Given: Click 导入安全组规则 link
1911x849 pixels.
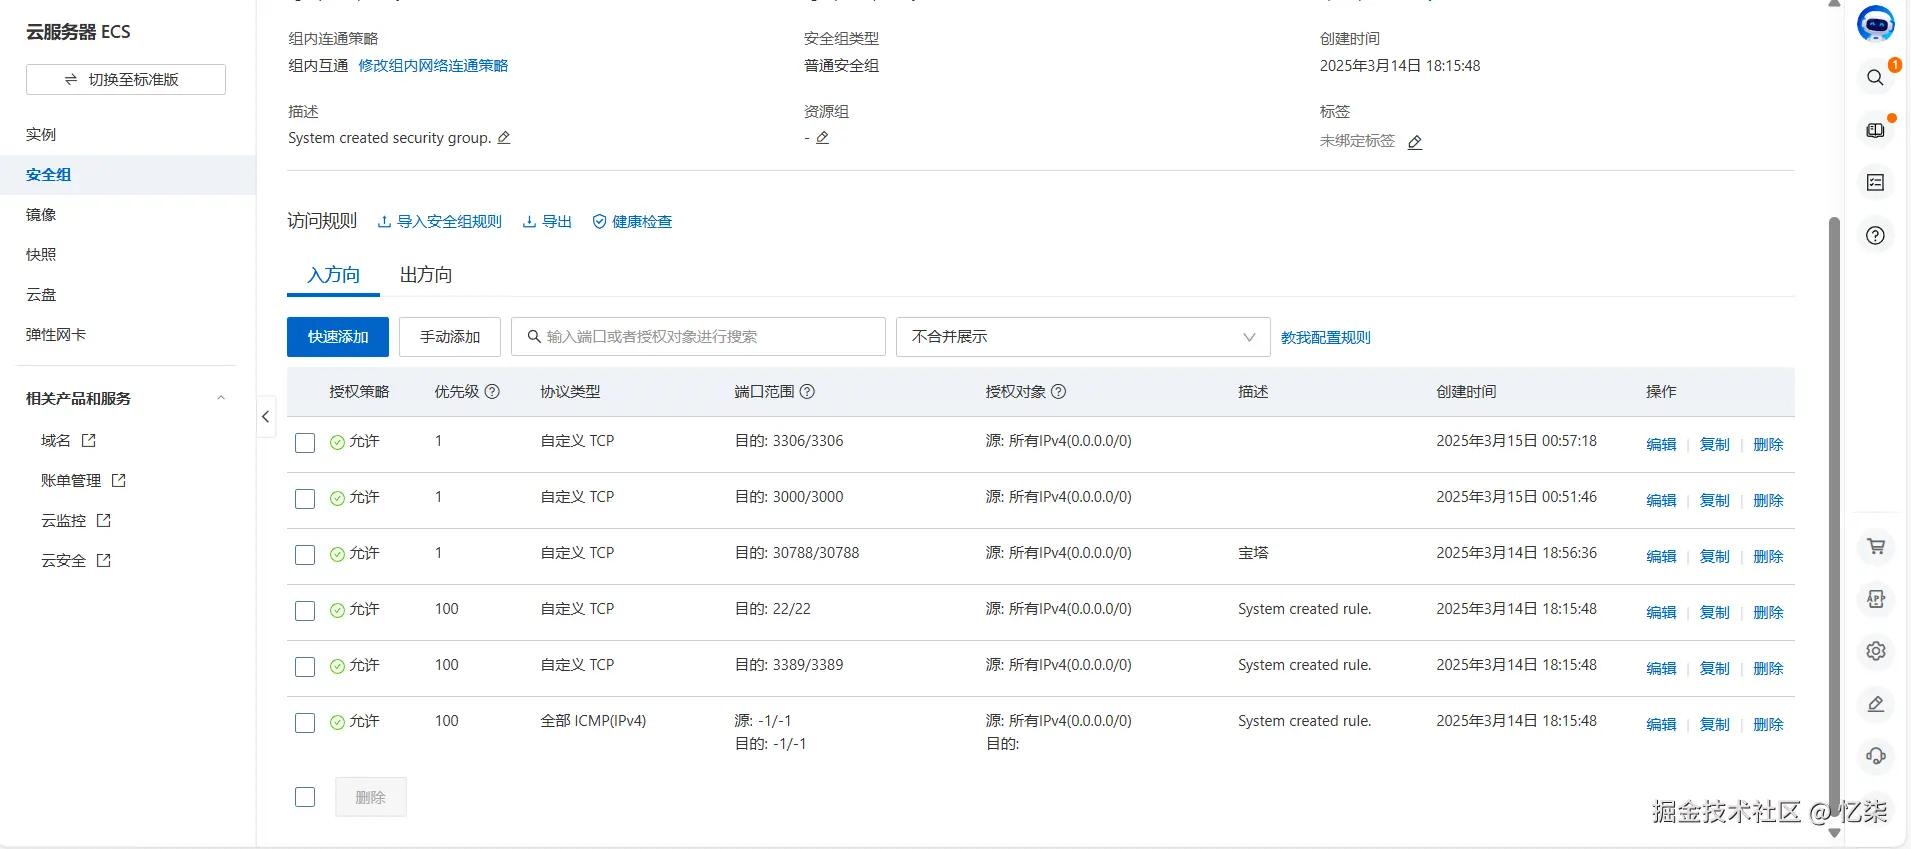Looking at the screenshot, I should pos(440,222).
